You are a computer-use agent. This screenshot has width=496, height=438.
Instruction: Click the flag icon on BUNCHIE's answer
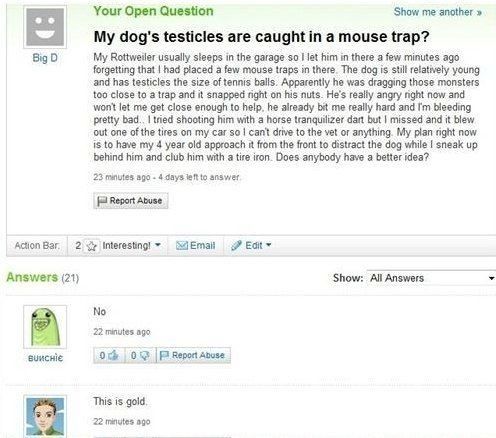164,355
